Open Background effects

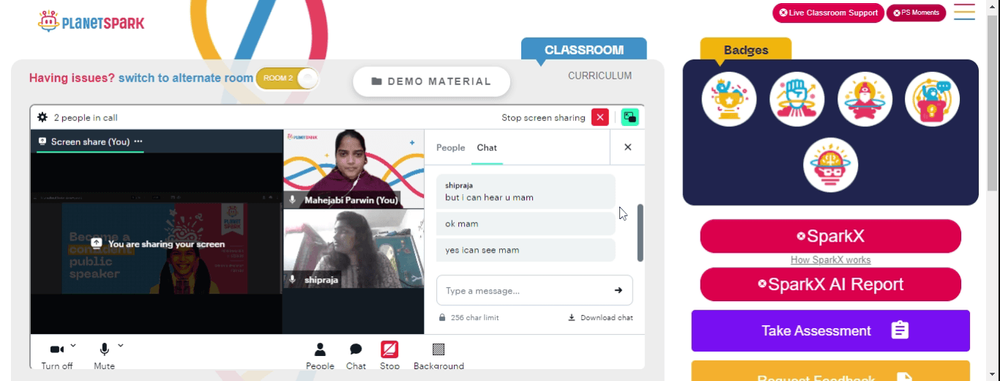[x=438, y=356]
